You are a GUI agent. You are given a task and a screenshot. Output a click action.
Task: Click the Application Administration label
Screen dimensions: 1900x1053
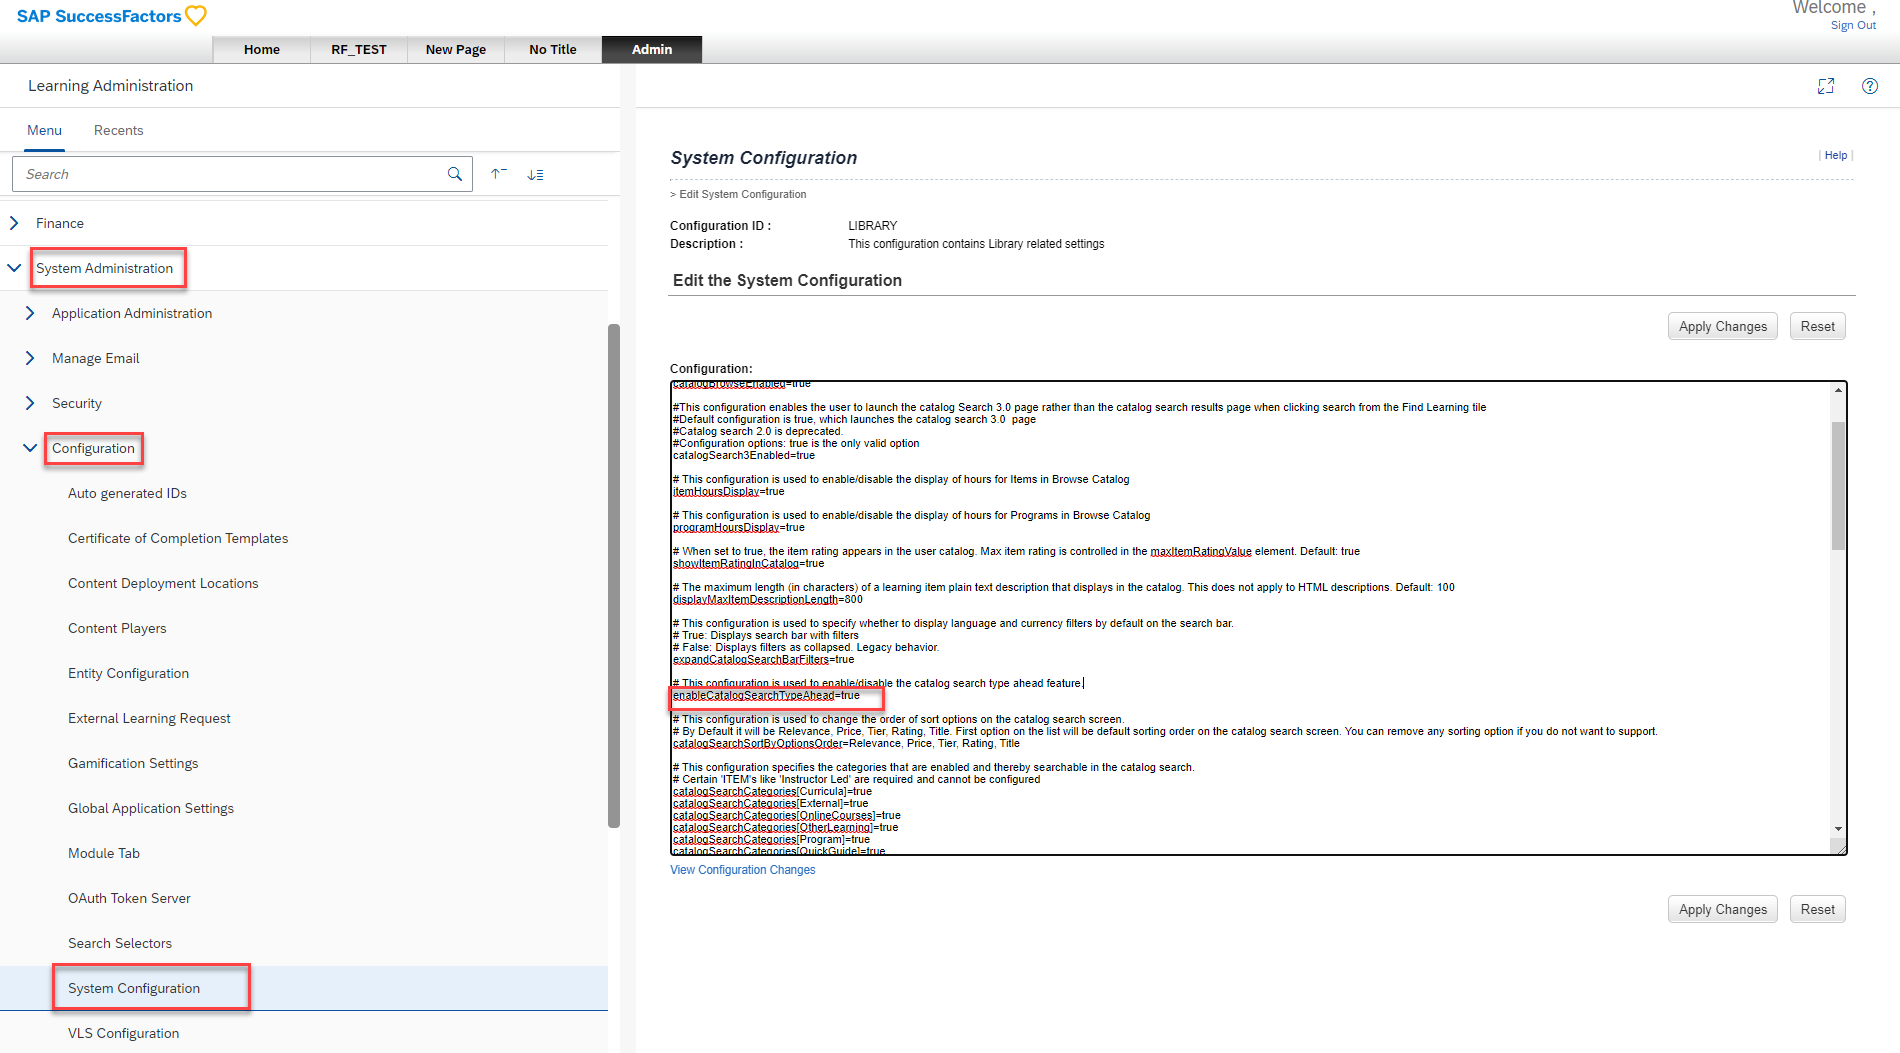coord(132,313)
